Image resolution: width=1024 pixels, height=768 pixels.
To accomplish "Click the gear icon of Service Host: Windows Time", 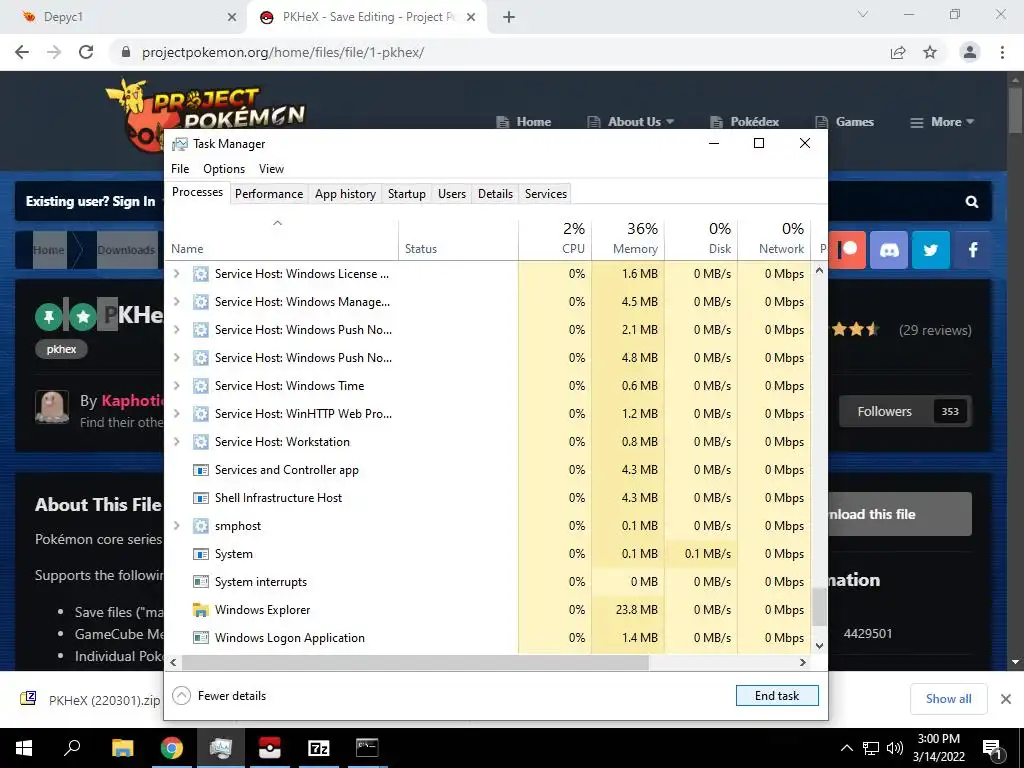I will [200, 386].
